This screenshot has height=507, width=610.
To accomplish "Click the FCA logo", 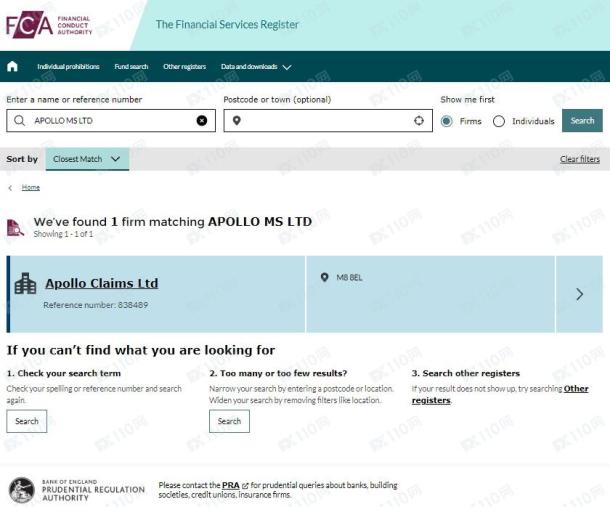I will [49, 25].
